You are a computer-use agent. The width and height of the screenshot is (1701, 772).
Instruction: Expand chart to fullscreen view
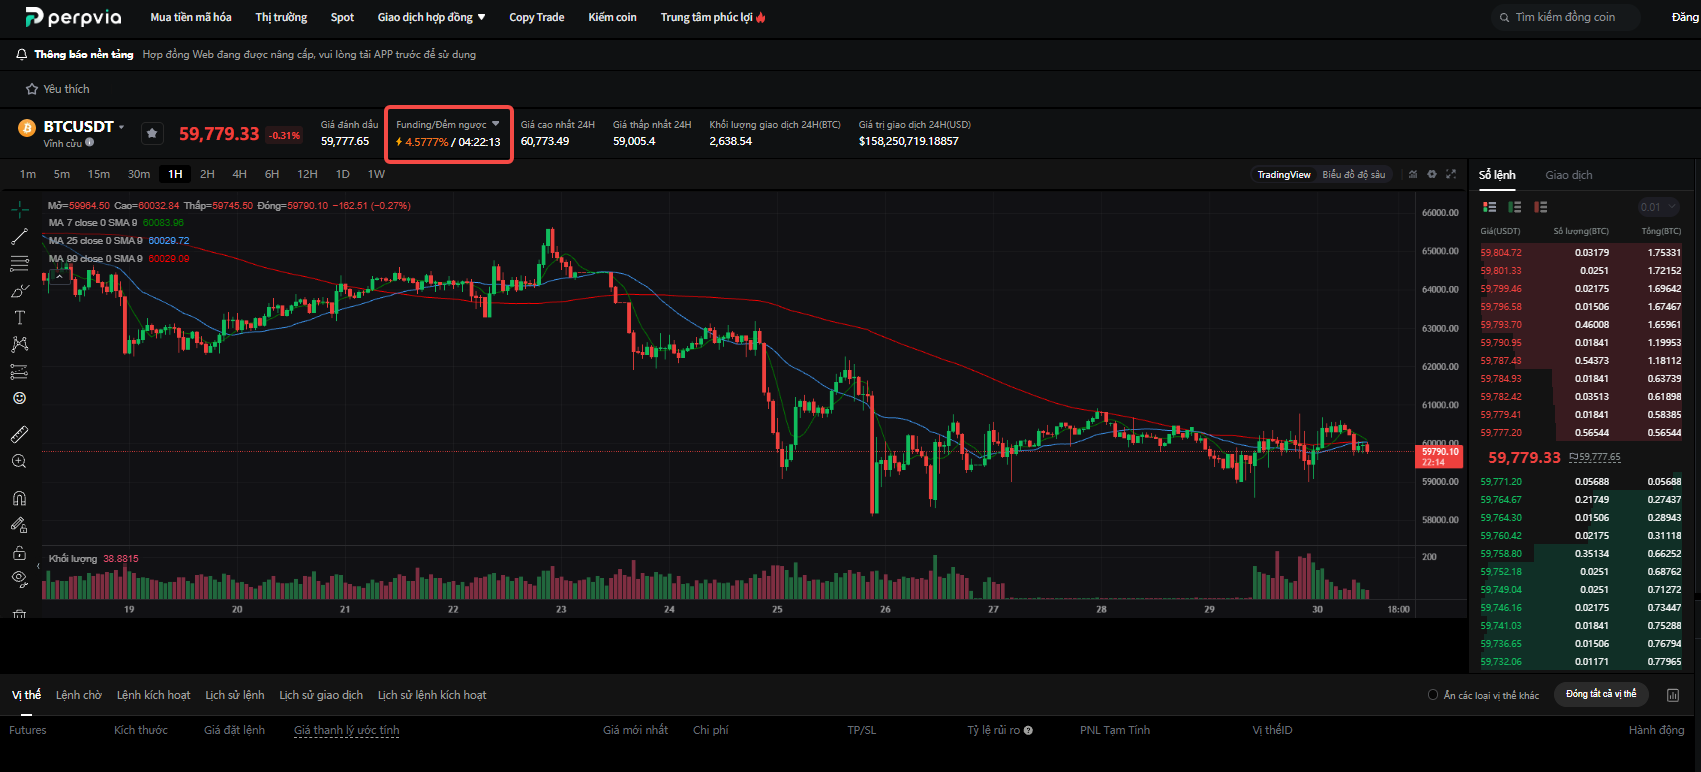point(1451,174)
